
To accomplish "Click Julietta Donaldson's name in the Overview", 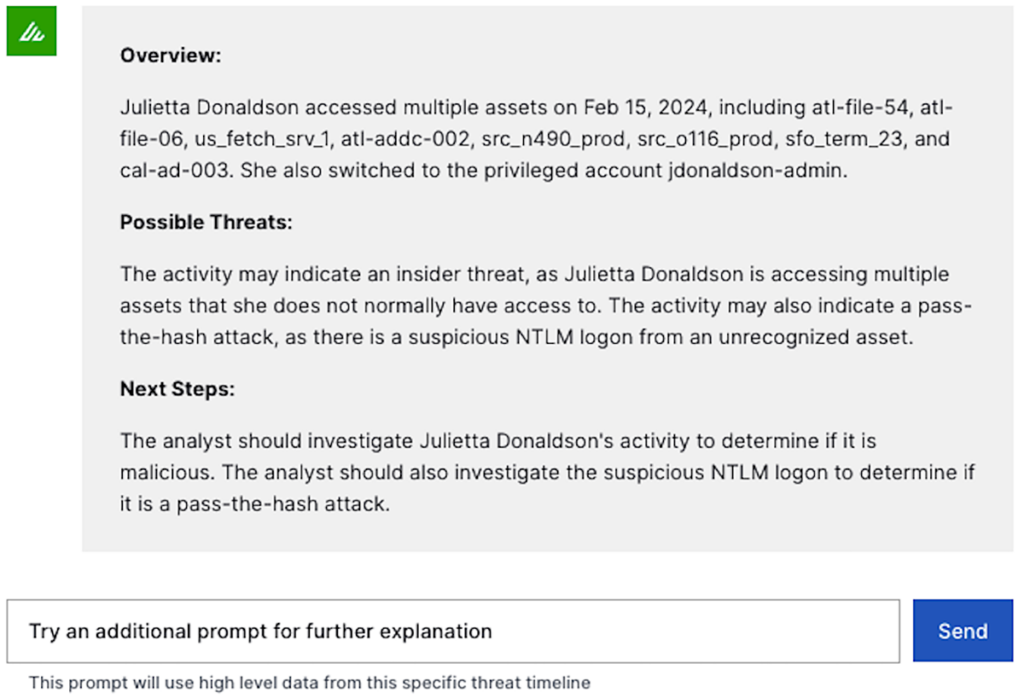I will (212, 107).
